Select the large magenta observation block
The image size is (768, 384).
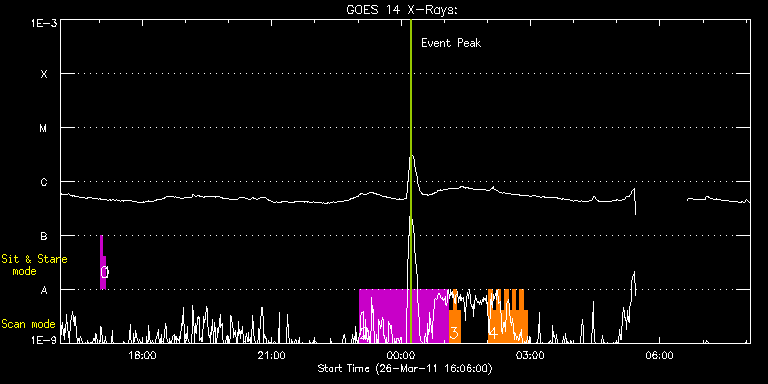coord(404,316)
